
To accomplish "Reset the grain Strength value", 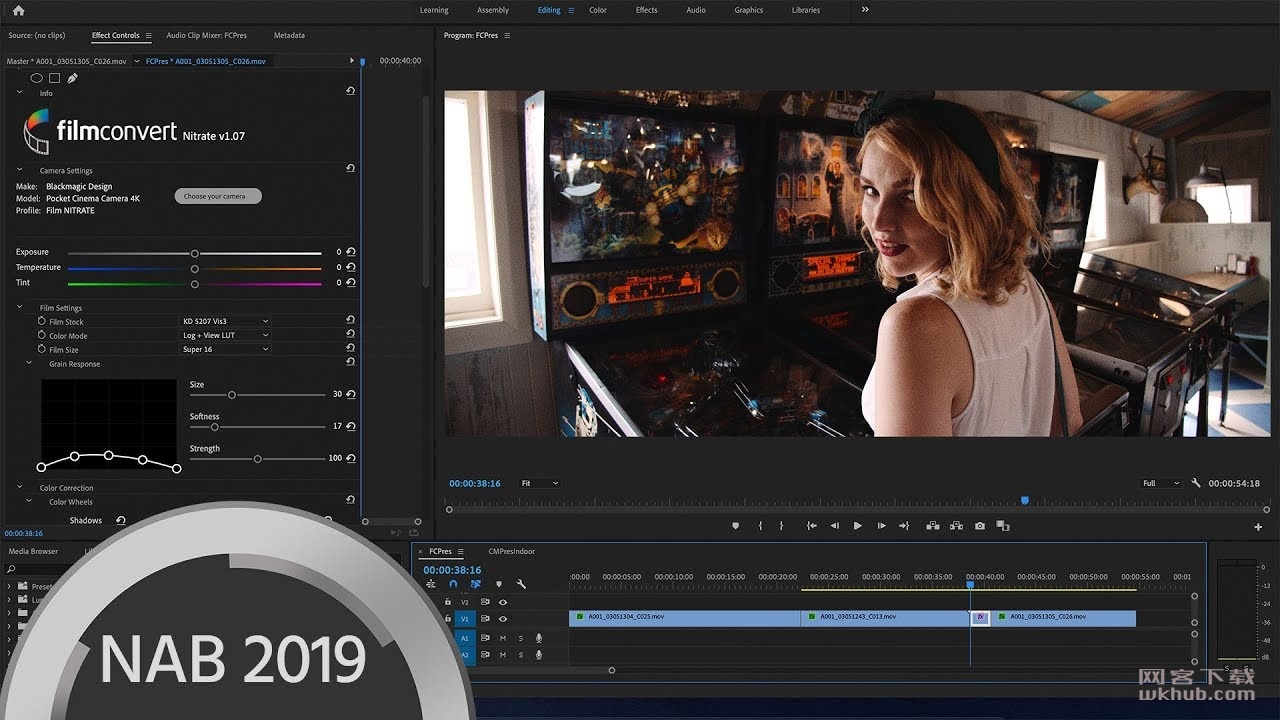I will click(x=351, y=458).
